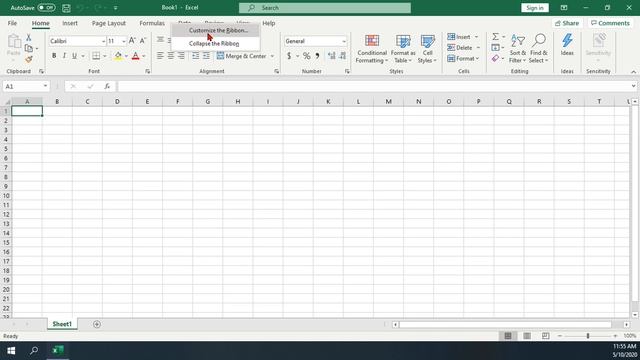Apply Percent Style

[307, 56]
